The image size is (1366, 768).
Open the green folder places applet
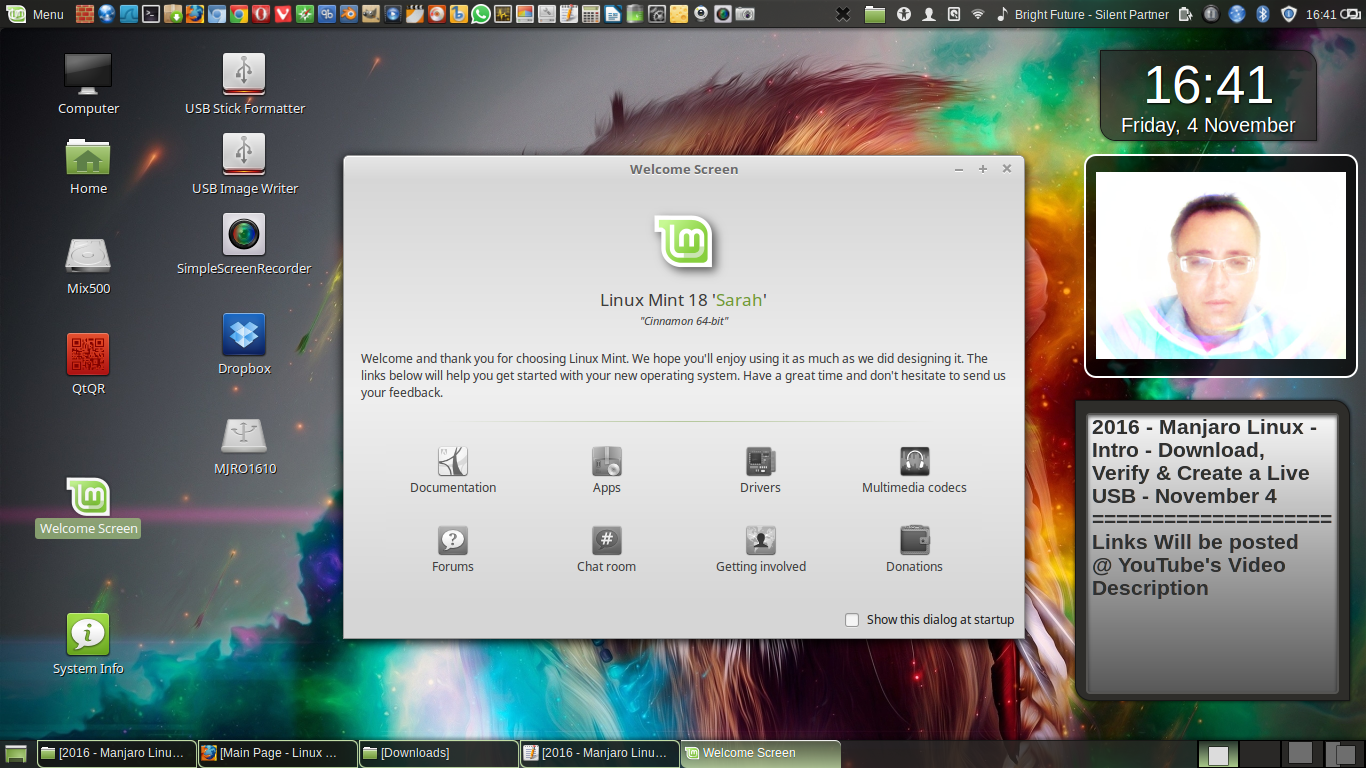[875, 14]
